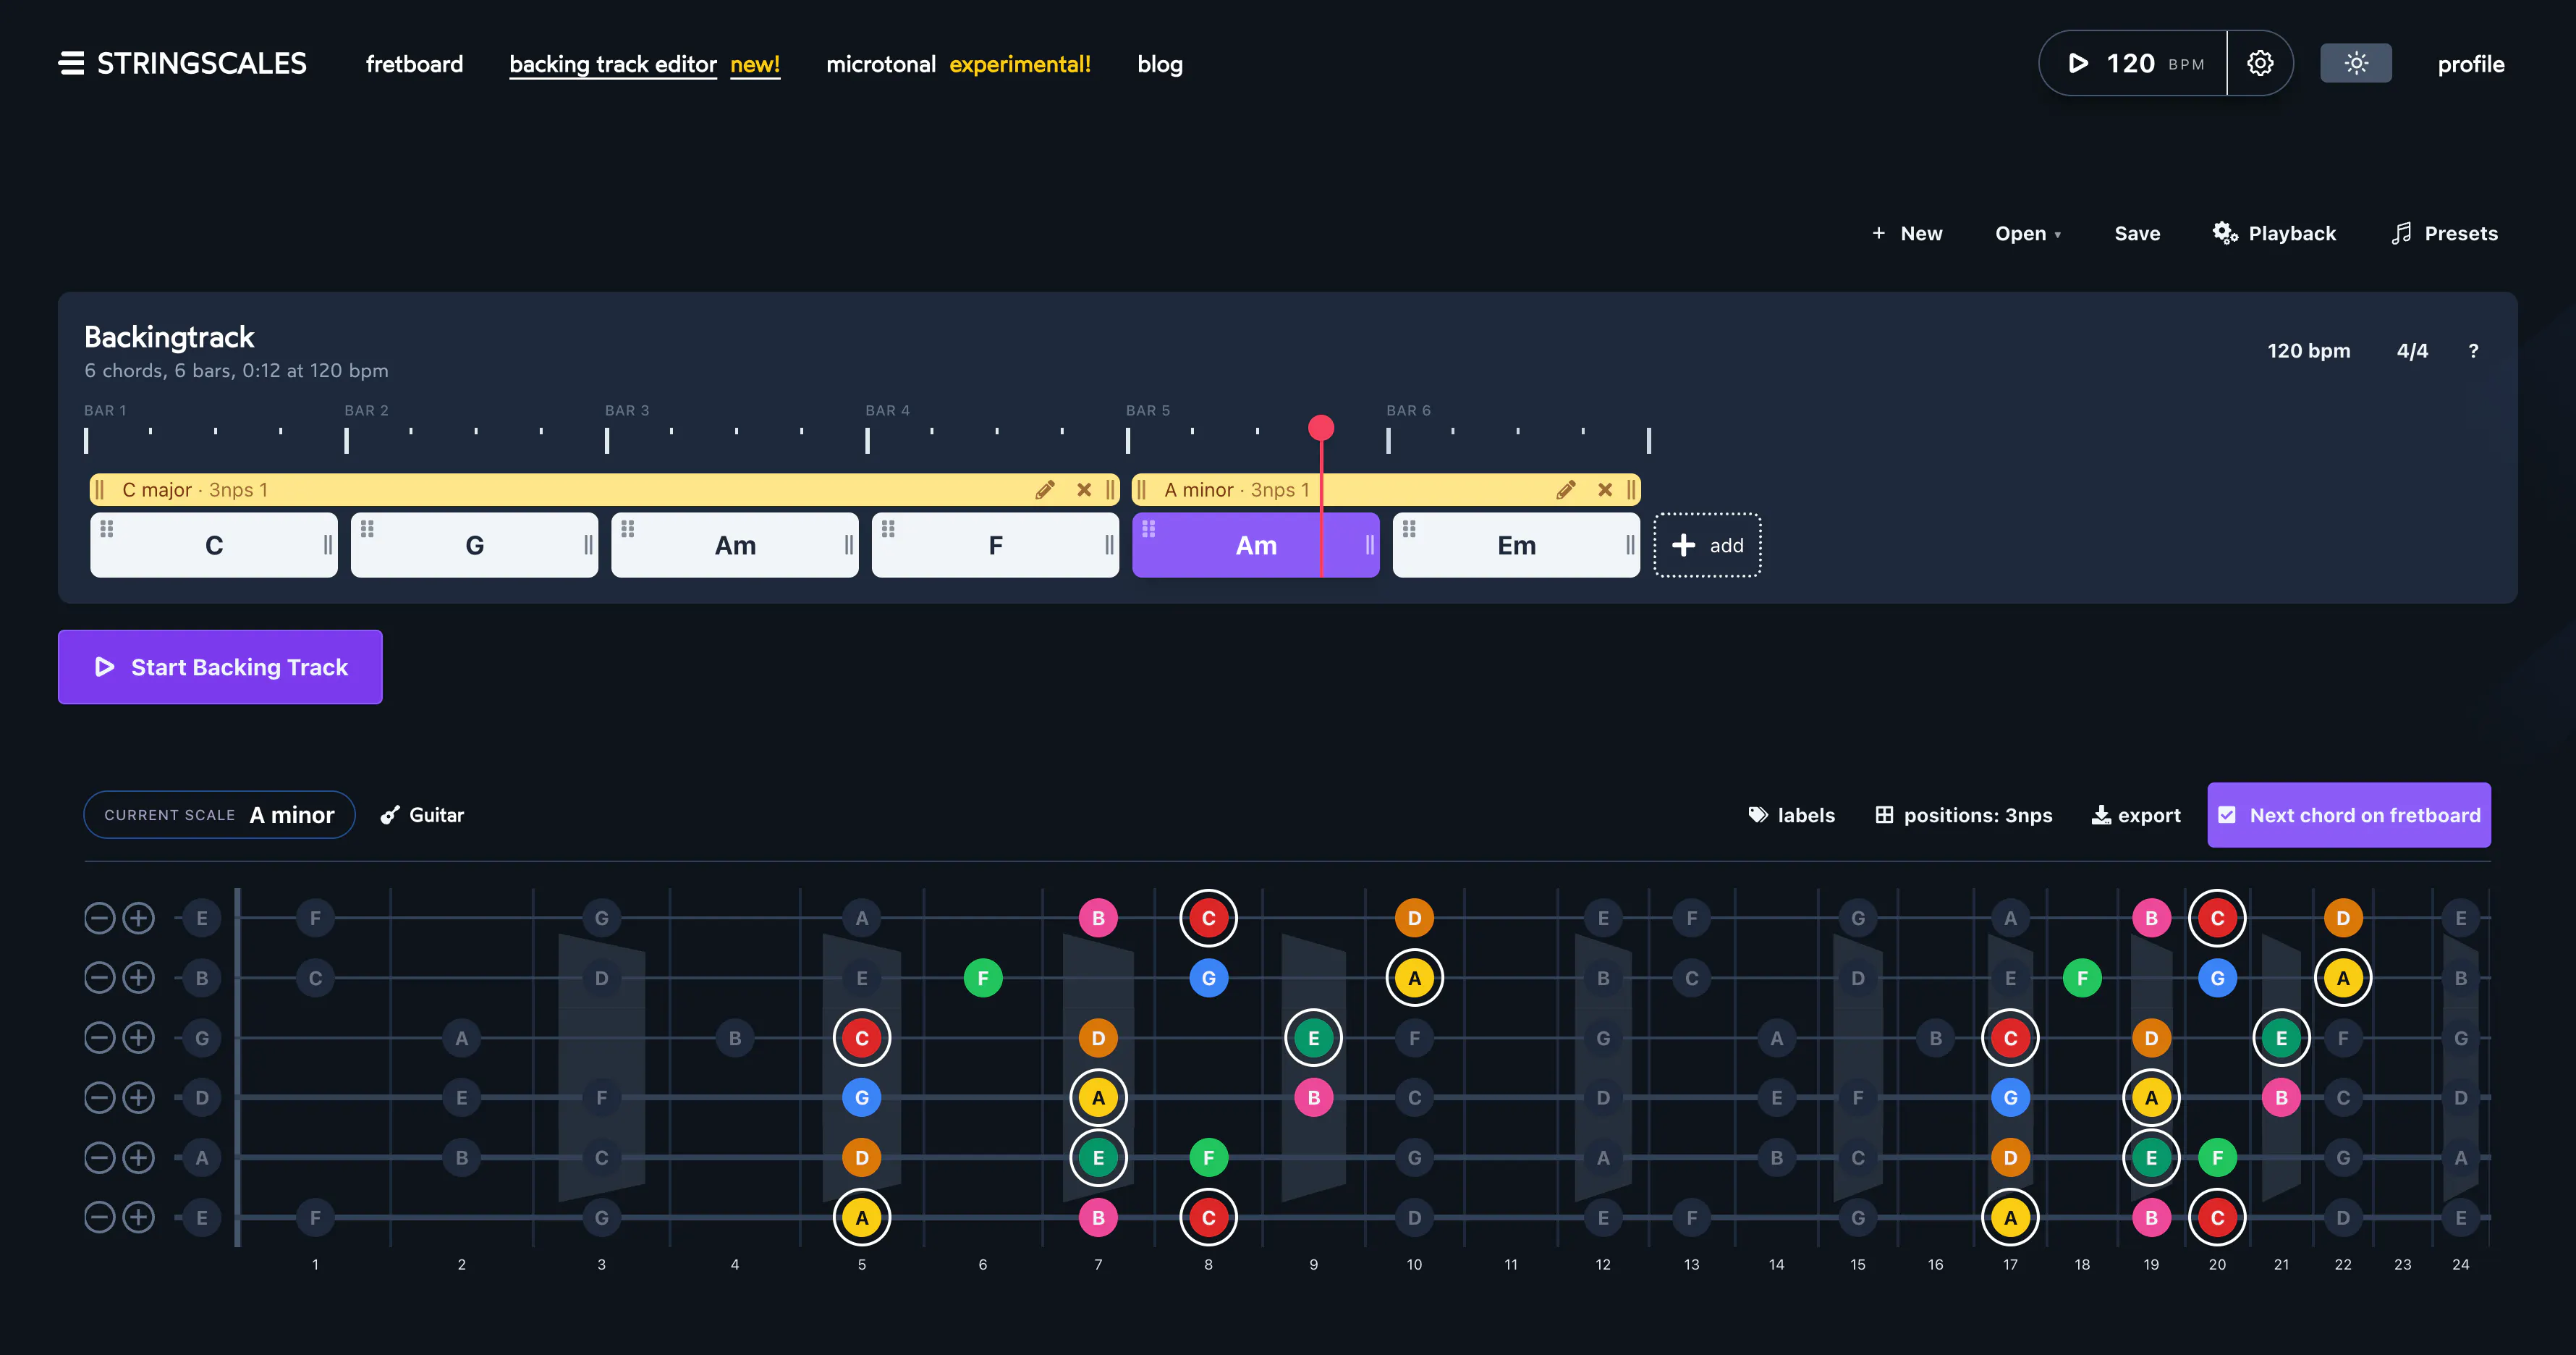
Task: Expand the Open dropdown
Action: coord(2028,233)
